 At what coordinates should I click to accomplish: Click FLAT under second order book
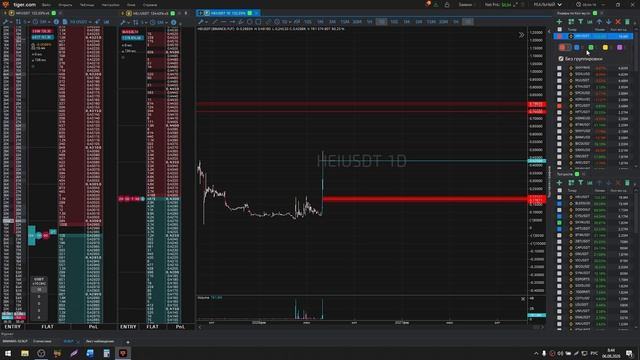152,327
